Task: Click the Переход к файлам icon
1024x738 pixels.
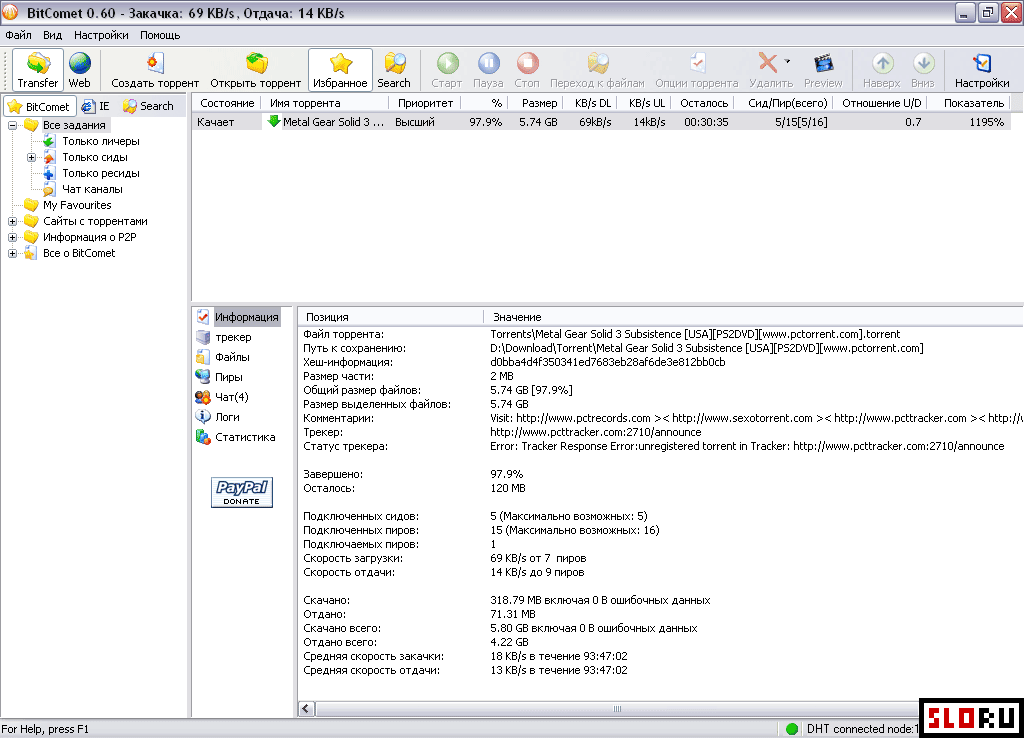Action: coord(598,63)
